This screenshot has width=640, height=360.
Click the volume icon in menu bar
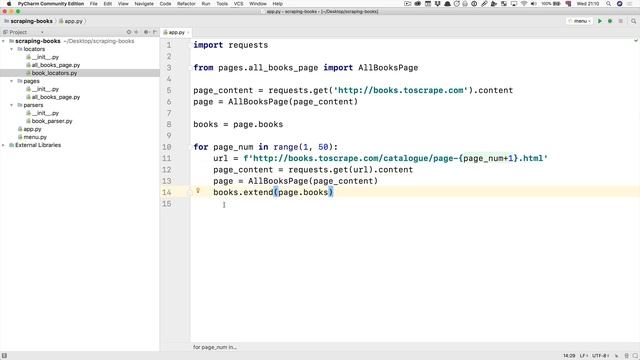click(x=533, y=4)
